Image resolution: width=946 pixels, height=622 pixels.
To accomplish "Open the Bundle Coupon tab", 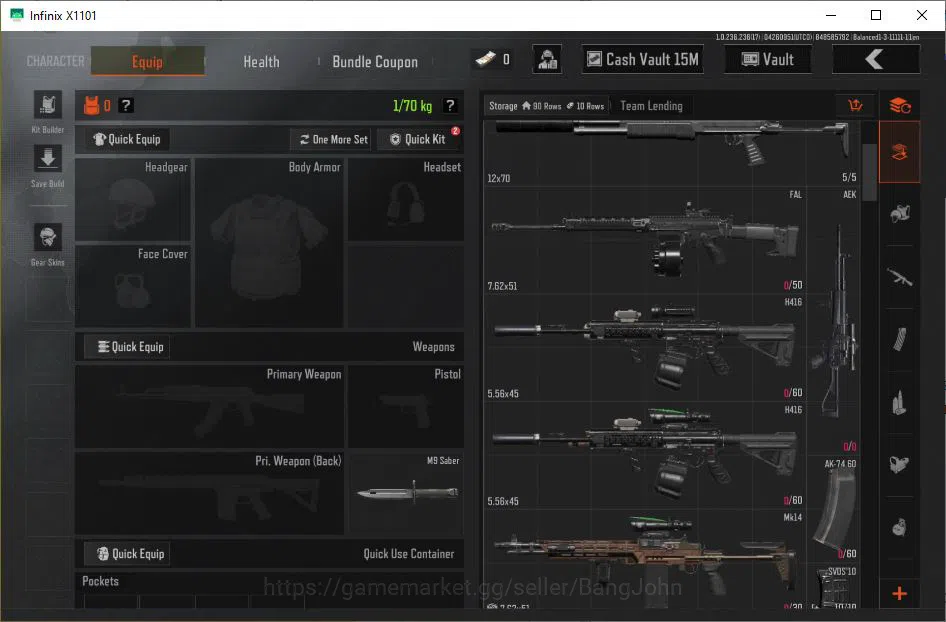I will 375,62.
